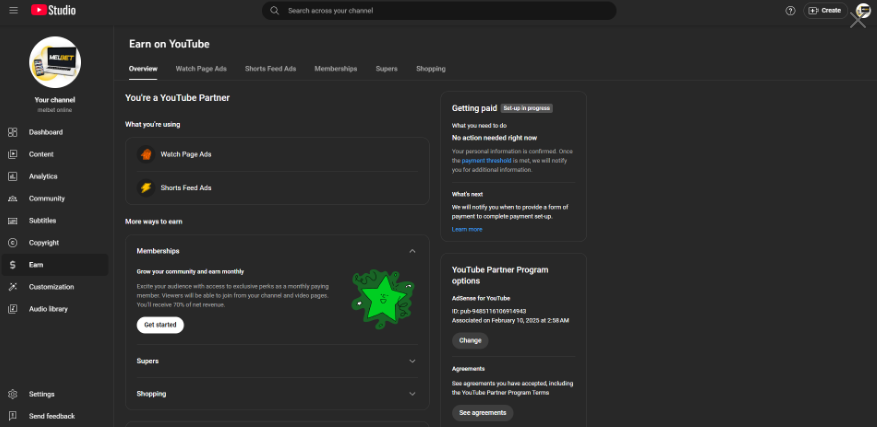The height and width of the screenshot is (427, 877).
Task: Click the You're a YouTube Partner heading
Action: pos(177,98)
